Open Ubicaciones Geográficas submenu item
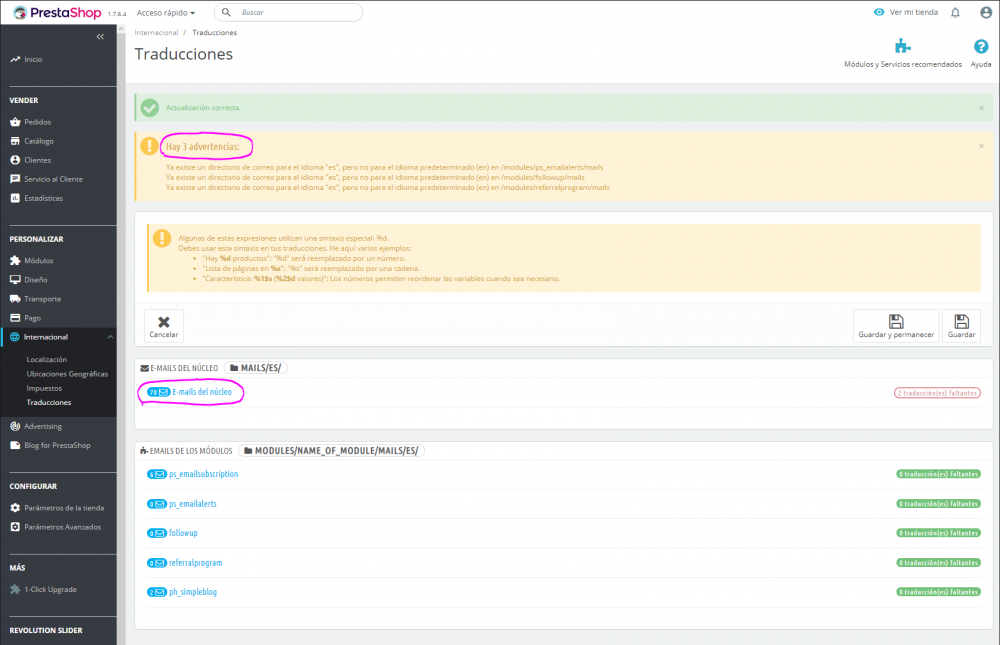The image size is (1000, 645). [x=67, y=374]
